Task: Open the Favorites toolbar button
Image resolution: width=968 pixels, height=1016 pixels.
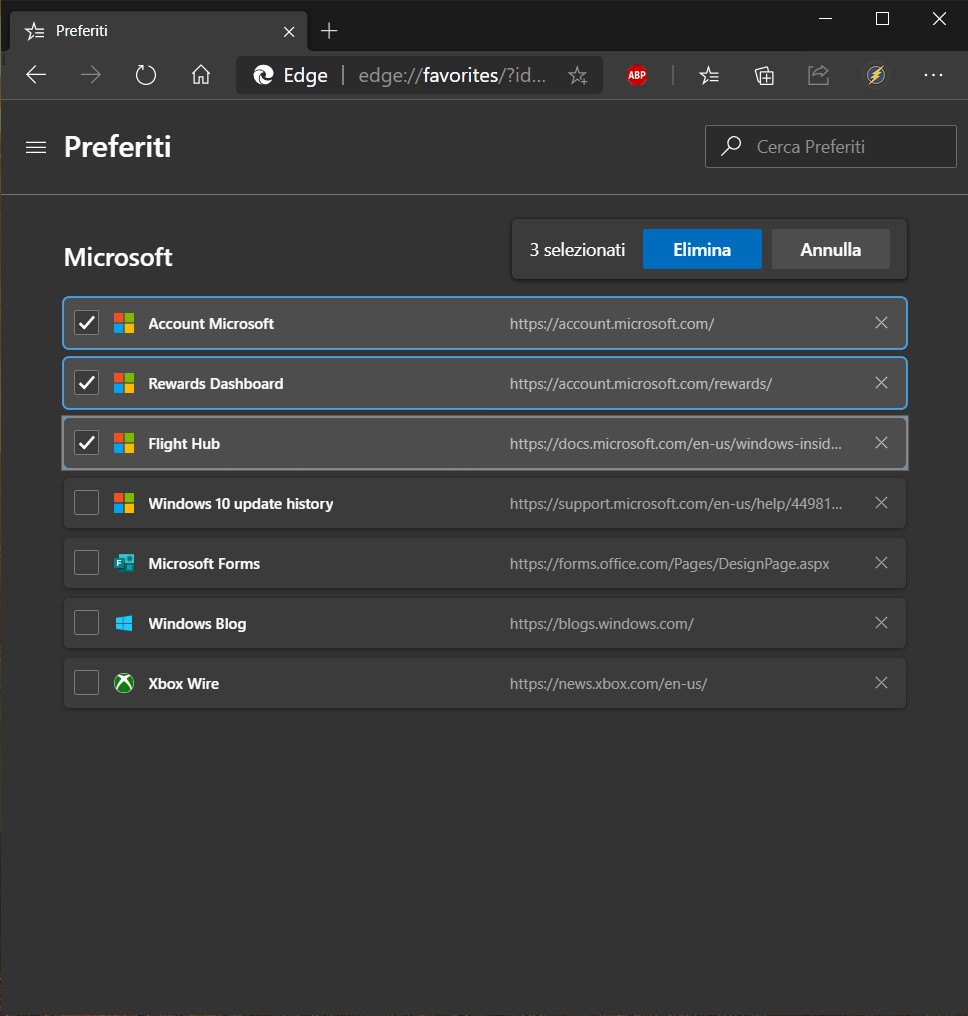Action: coord(709,76)
